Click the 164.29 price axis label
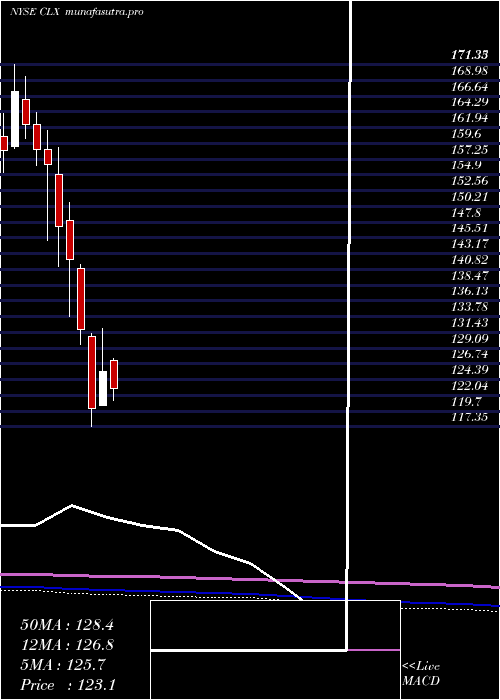 click(470, 102)
